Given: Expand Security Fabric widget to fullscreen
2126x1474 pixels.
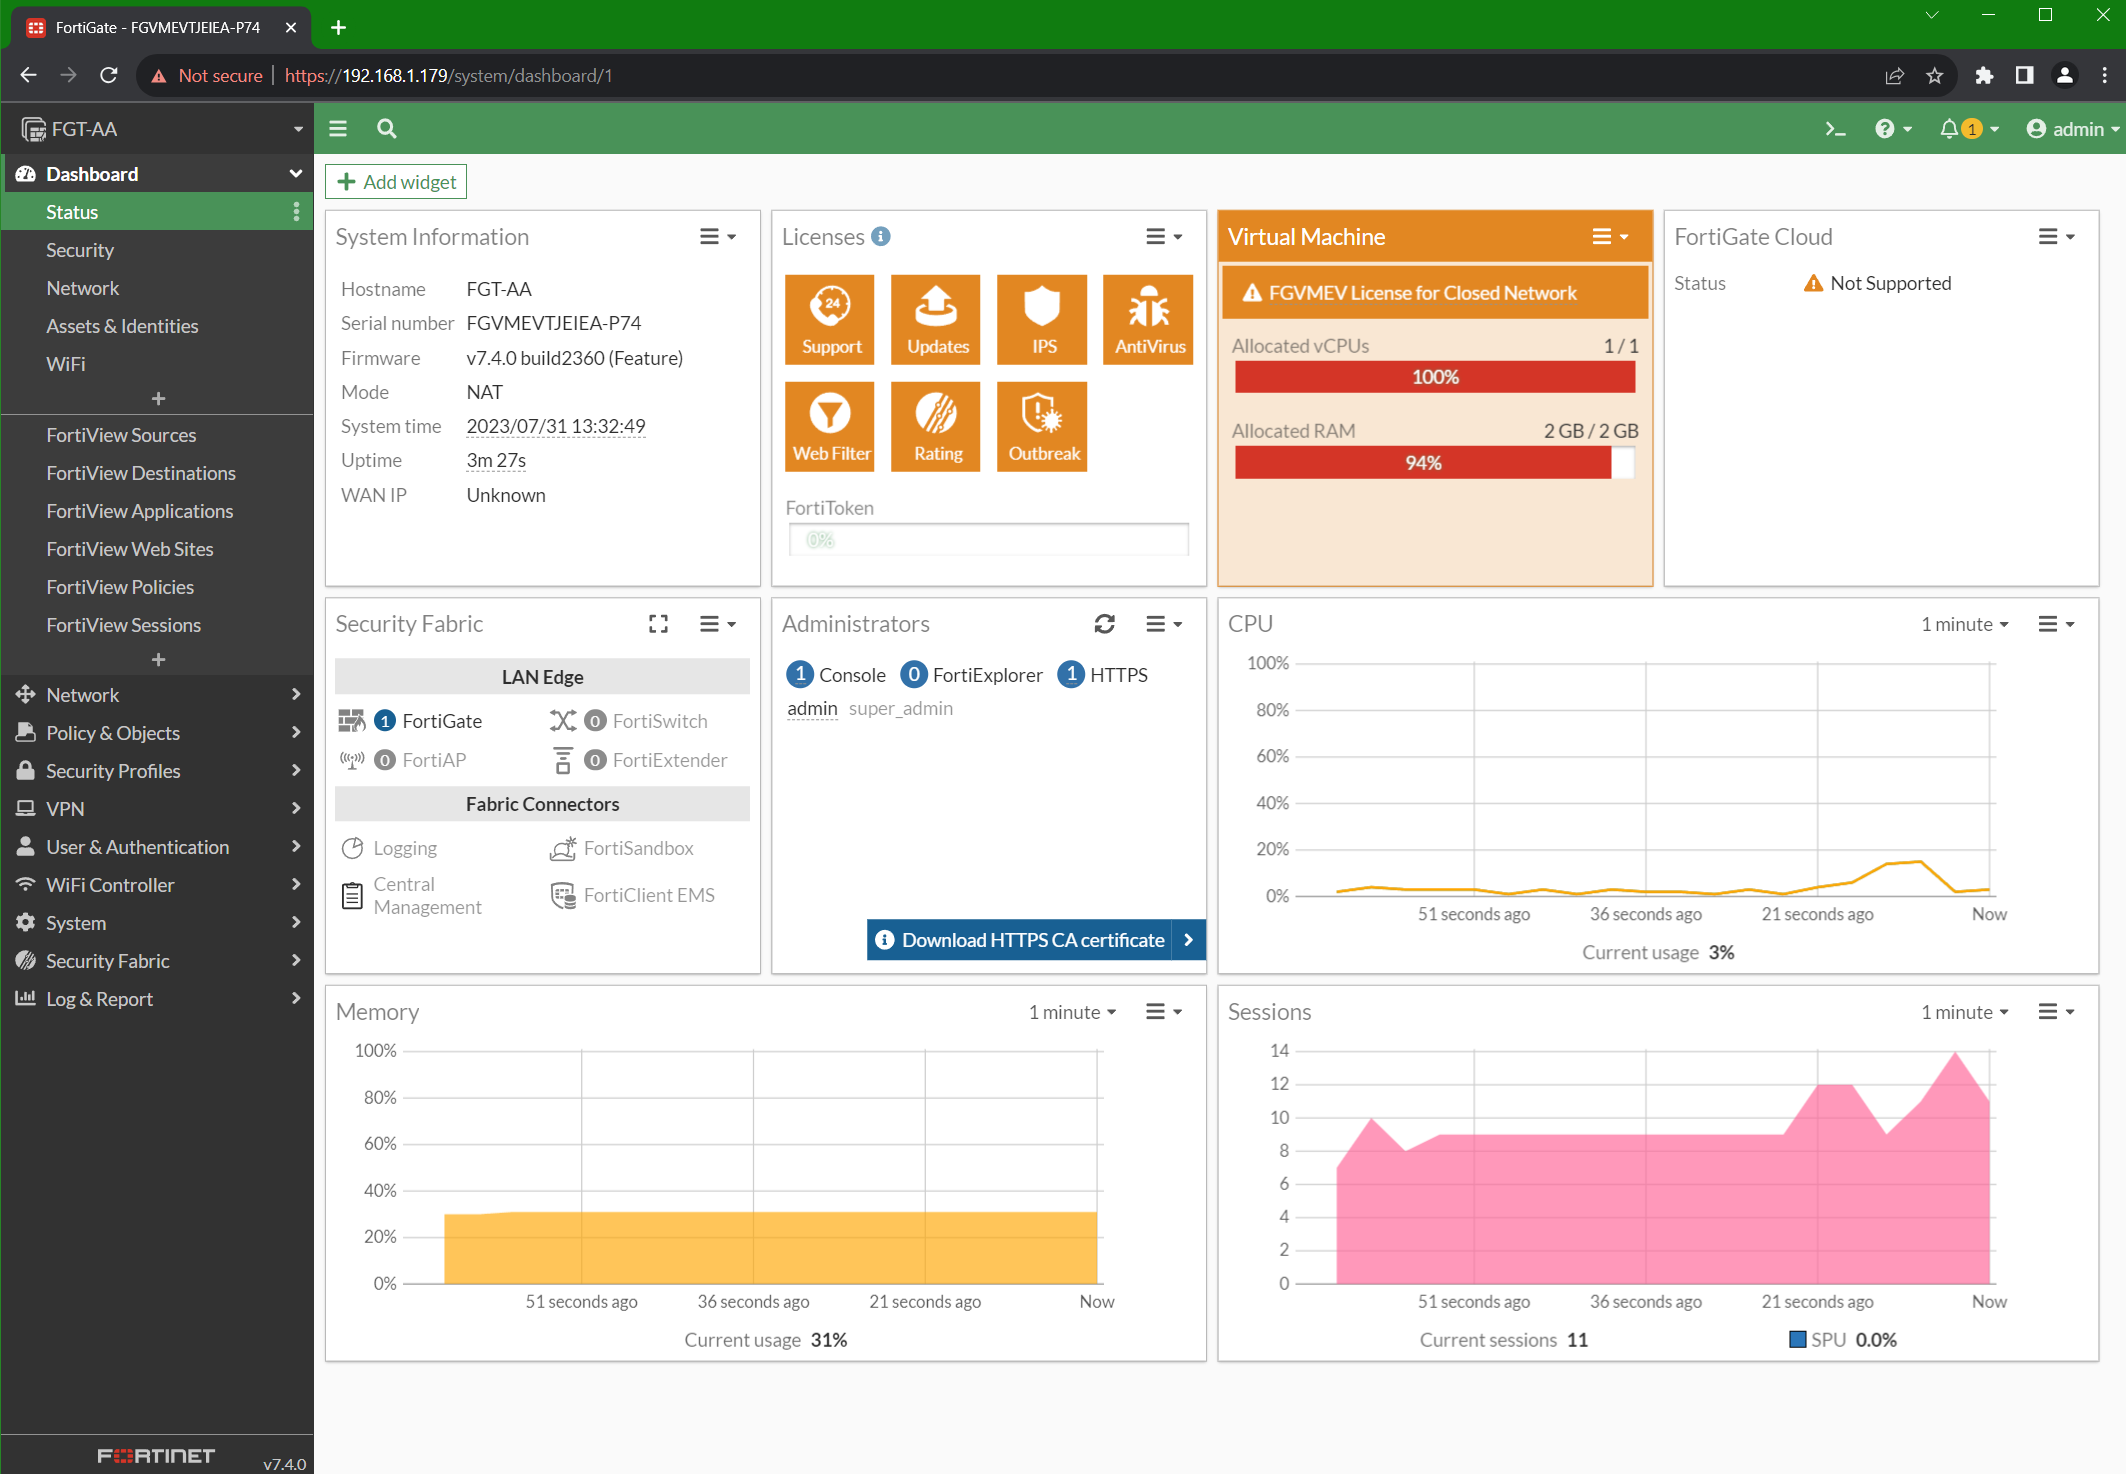Looking at the screenshot, I should coord(658,624).
